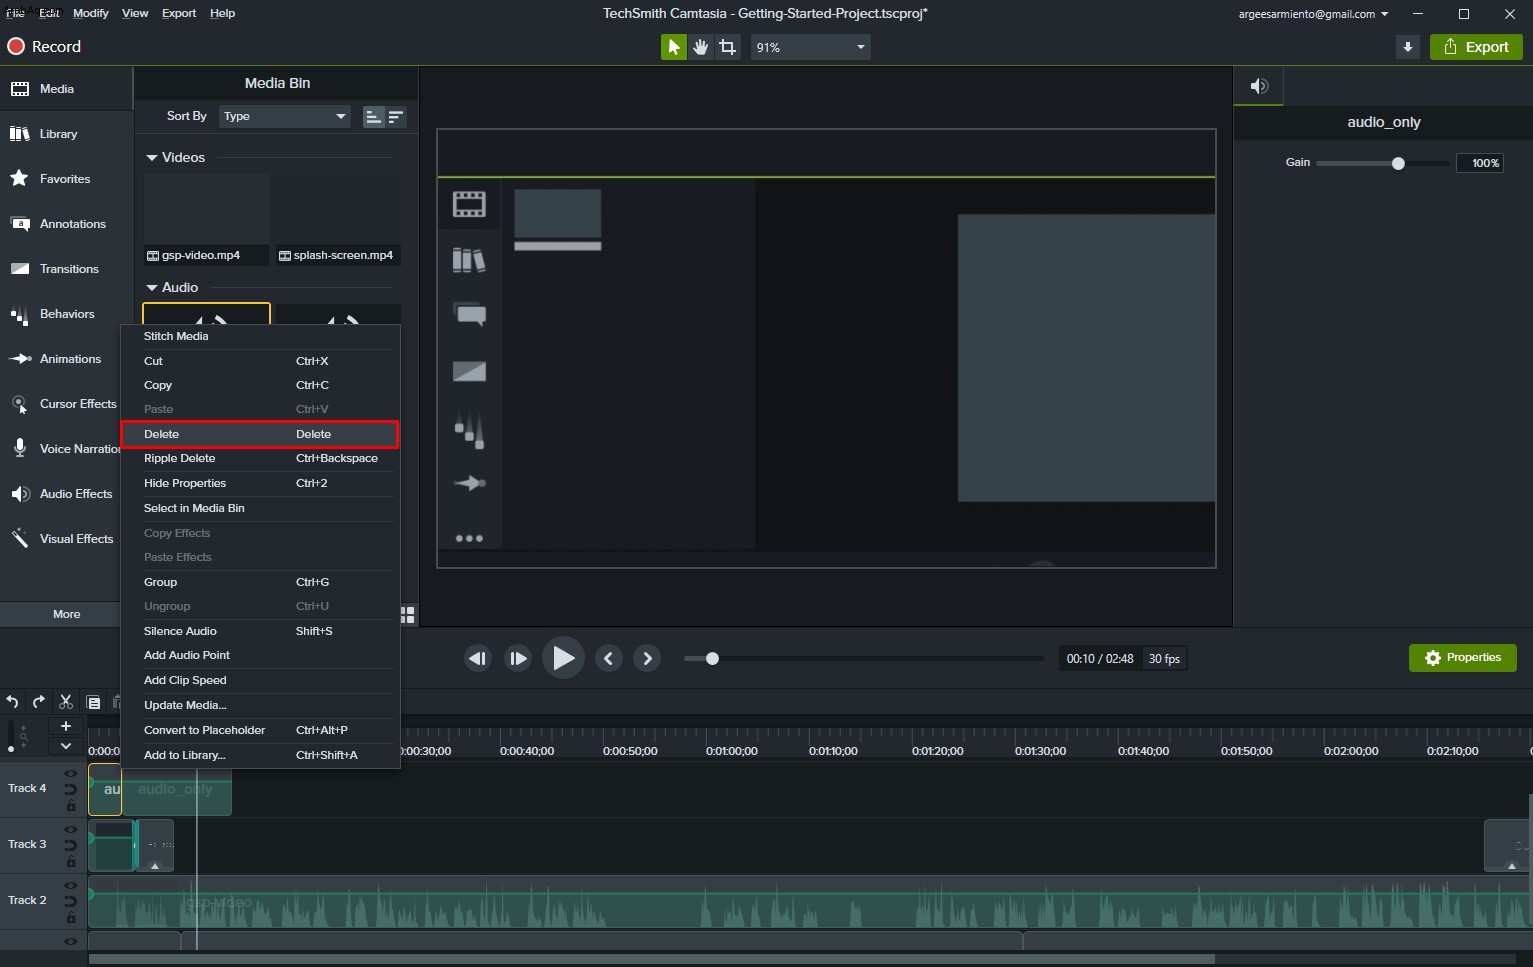This screenshot has width=1533, height=967.
Task: Select the Crop tool
Action: pyautogui.click(x=728, y=47)
